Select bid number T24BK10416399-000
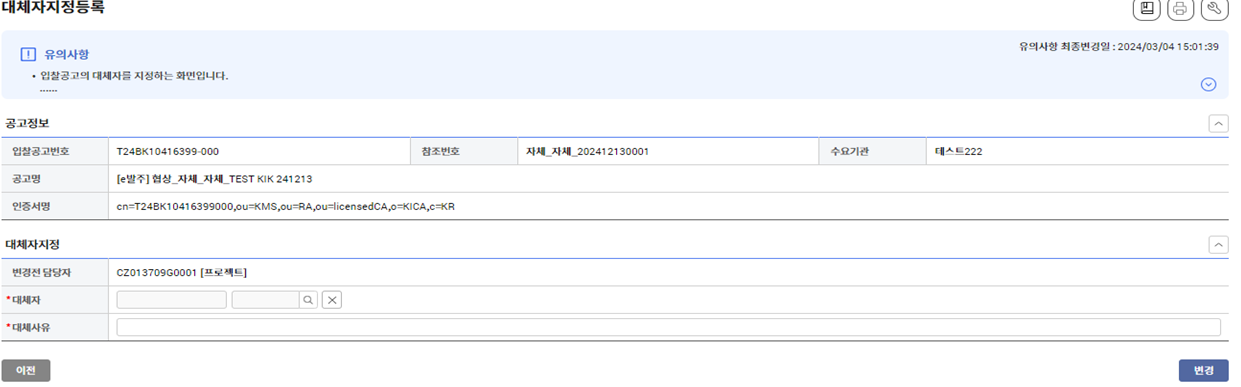1241x387 pixels. [168, 152]
